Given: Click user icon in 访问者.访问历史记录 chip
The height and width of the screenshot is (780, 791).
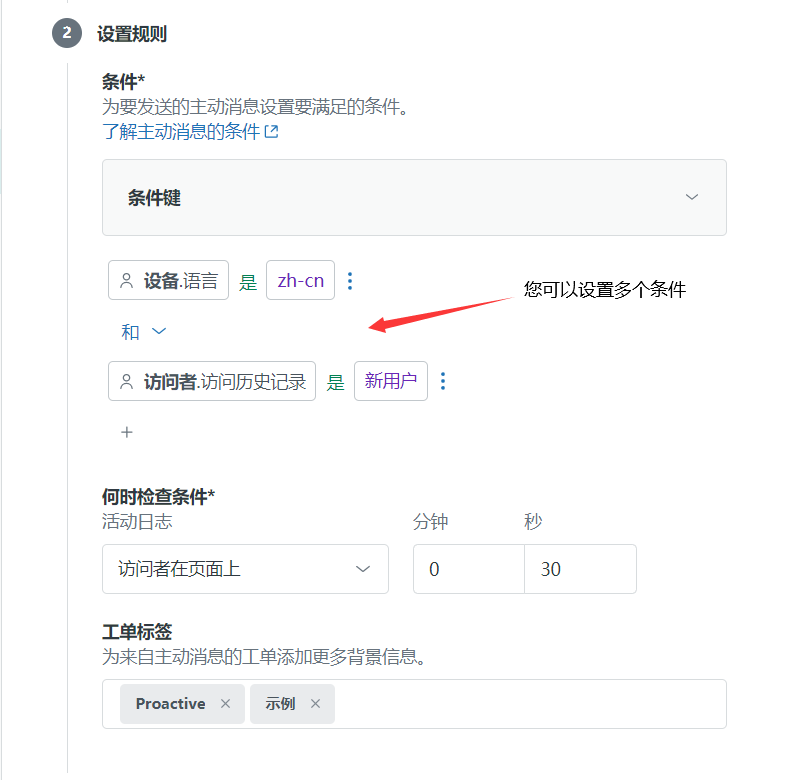Looking at the screenshot, I should click(x=127, y=381).
